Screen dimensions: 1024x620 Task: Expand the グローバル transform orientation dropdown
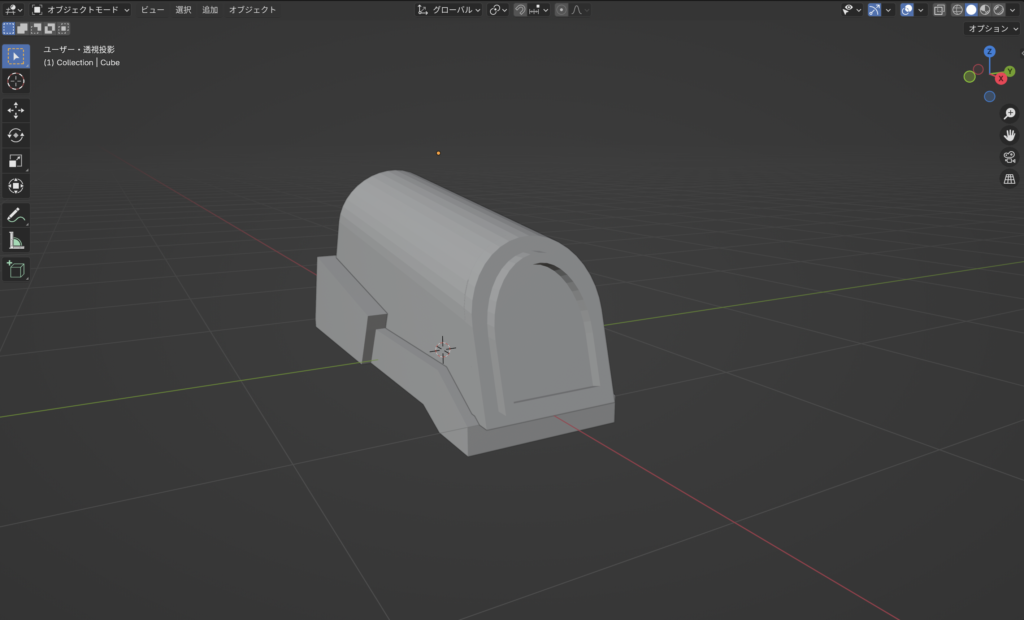(x=450, y=10)
